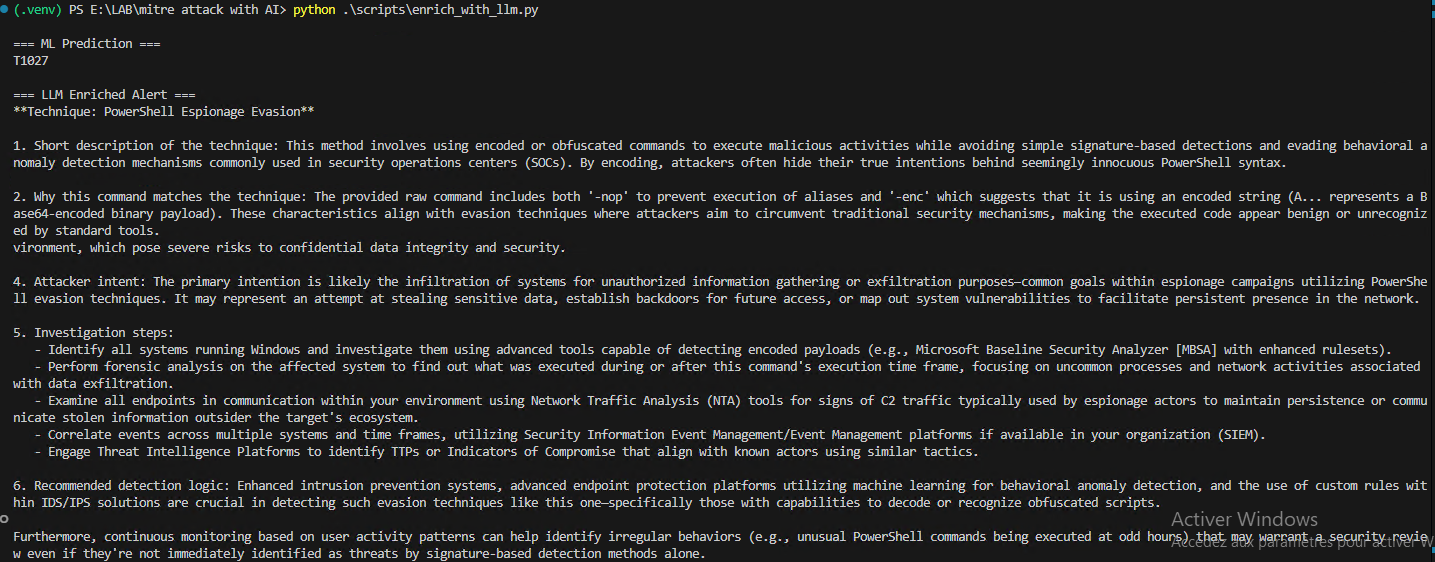Click the Recommended detection logic heading

click(118, 485)
